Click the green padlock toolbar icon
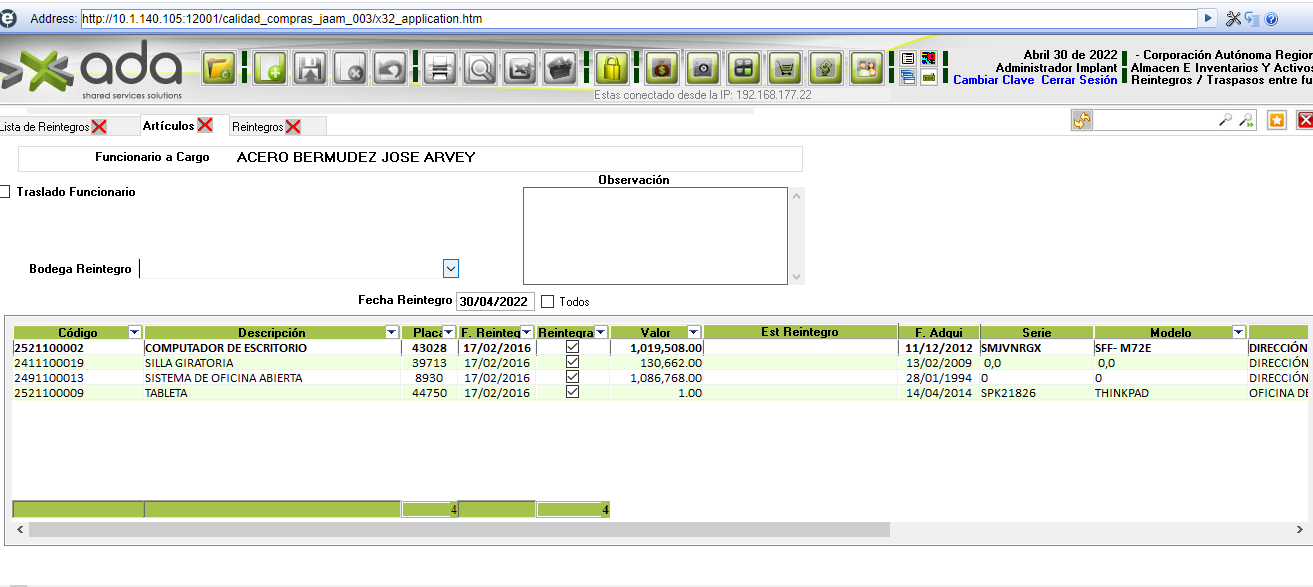 point(611,69)
